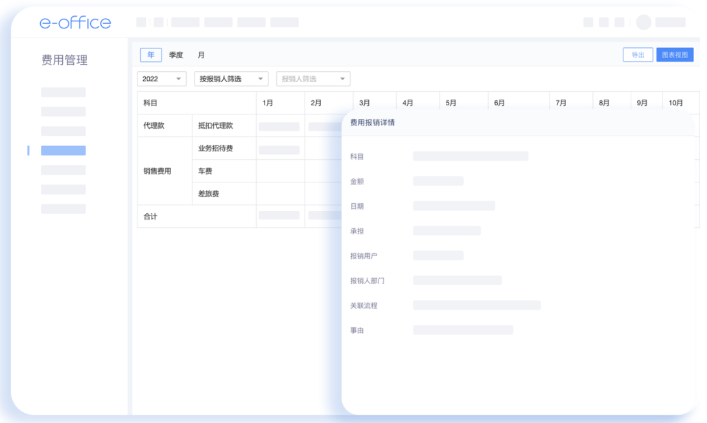Click the 金额 label in detail panel
This screenshot has height=423, width=707.
(357, 181)
